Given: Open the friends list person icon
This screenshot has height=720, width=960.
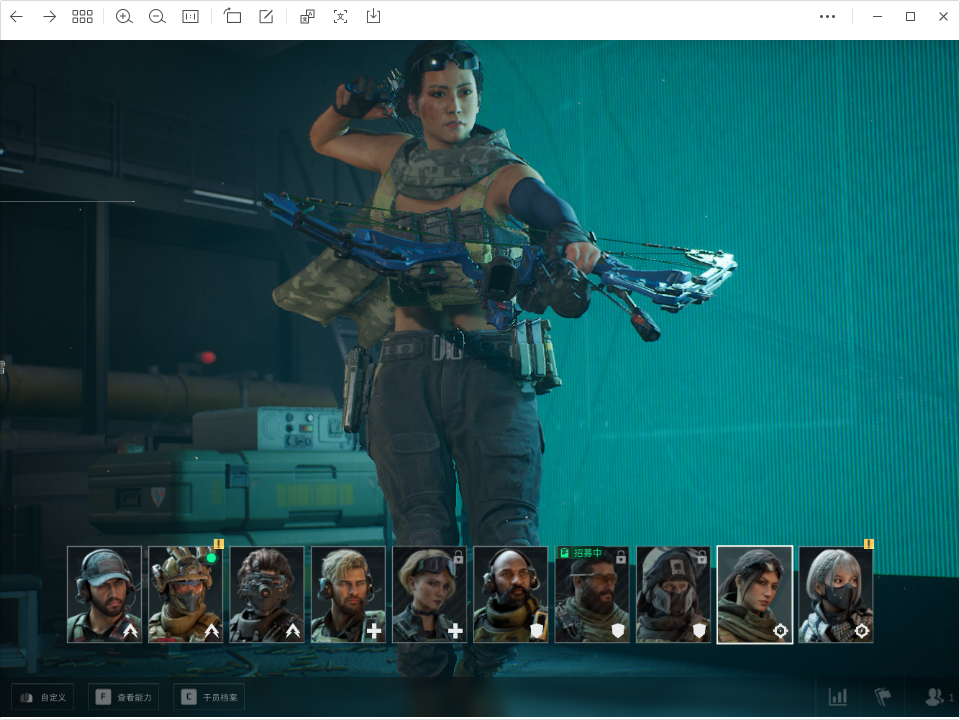Looking at the screenshot, I should tap(934, 697).
